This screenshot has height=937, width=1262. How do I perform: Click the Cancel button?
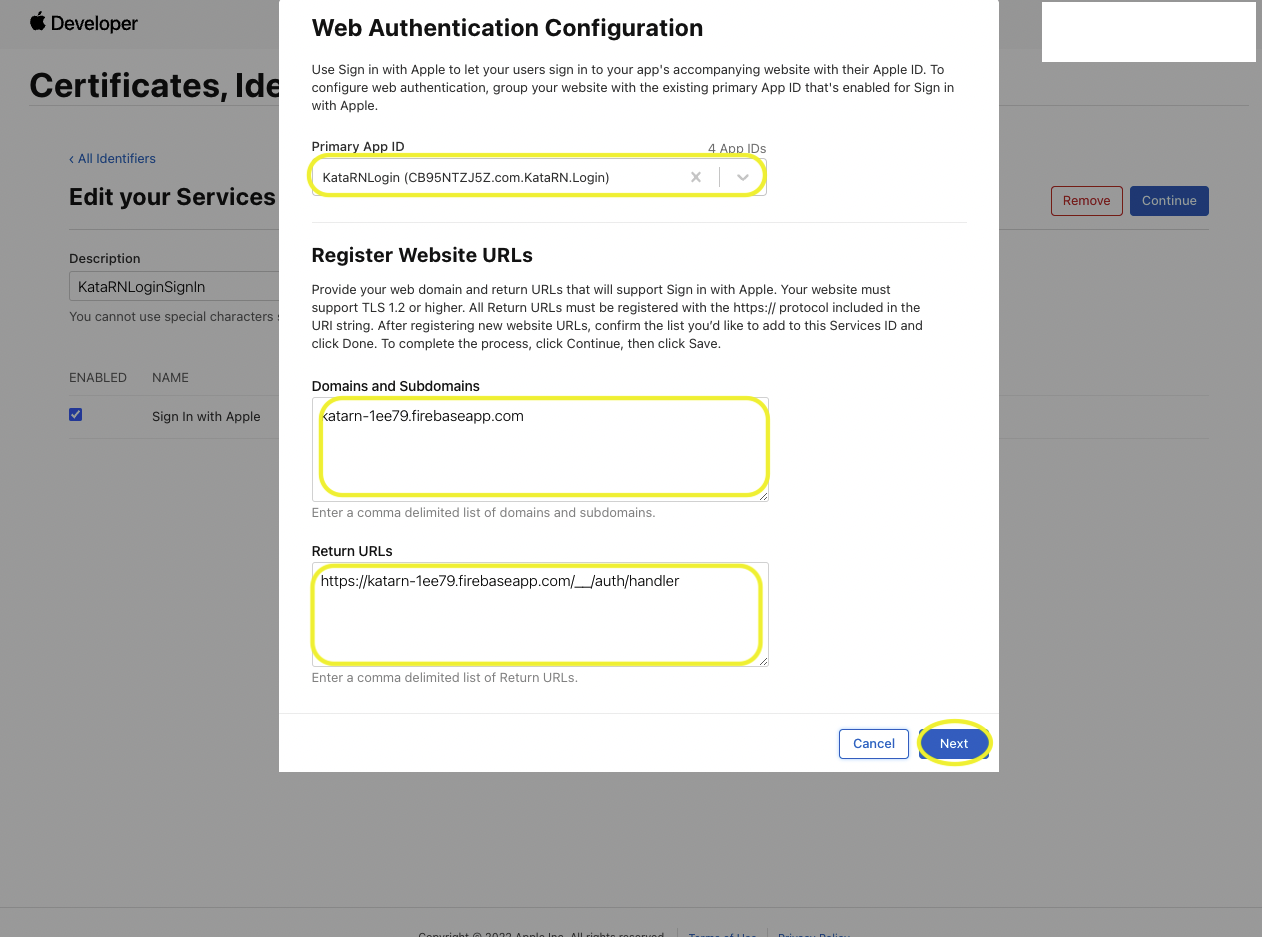coord(874,743)
